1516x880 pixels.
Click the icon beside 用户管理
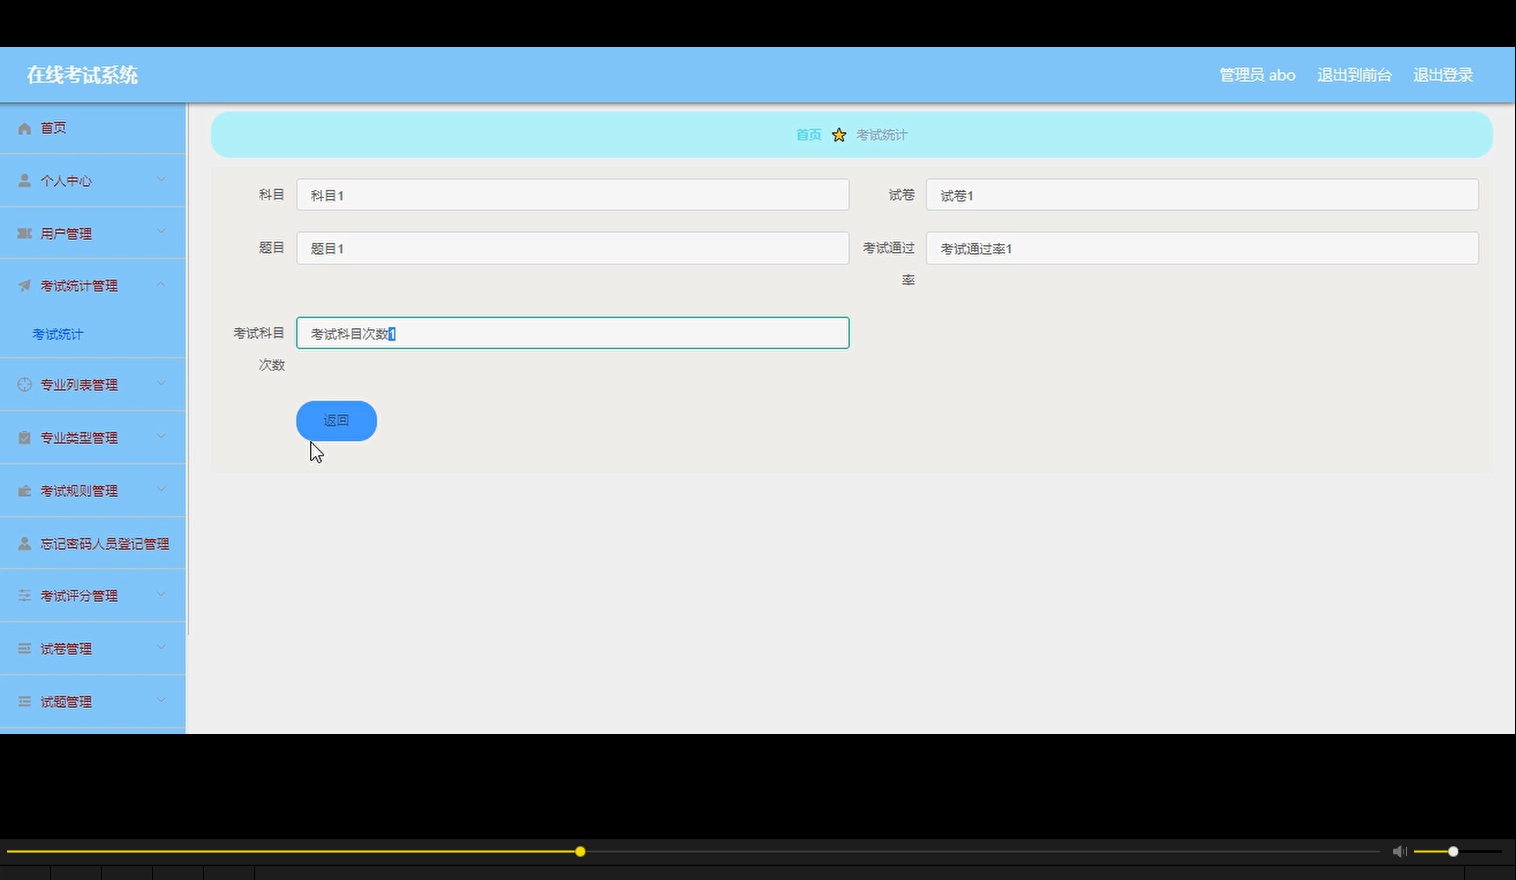[25, 234]
